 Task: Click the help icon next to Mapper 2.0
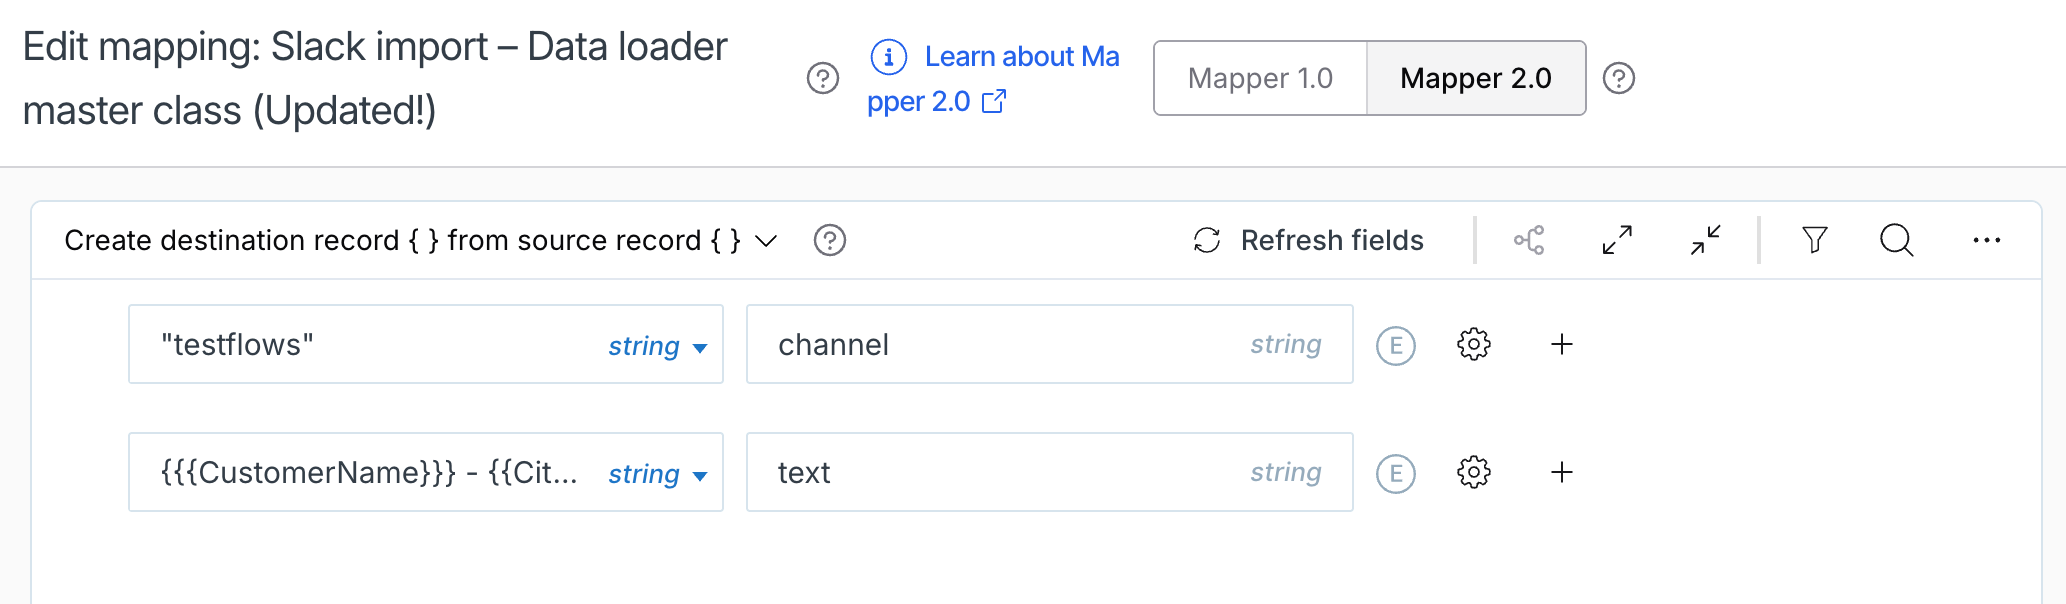click(x=1620, y=78)
